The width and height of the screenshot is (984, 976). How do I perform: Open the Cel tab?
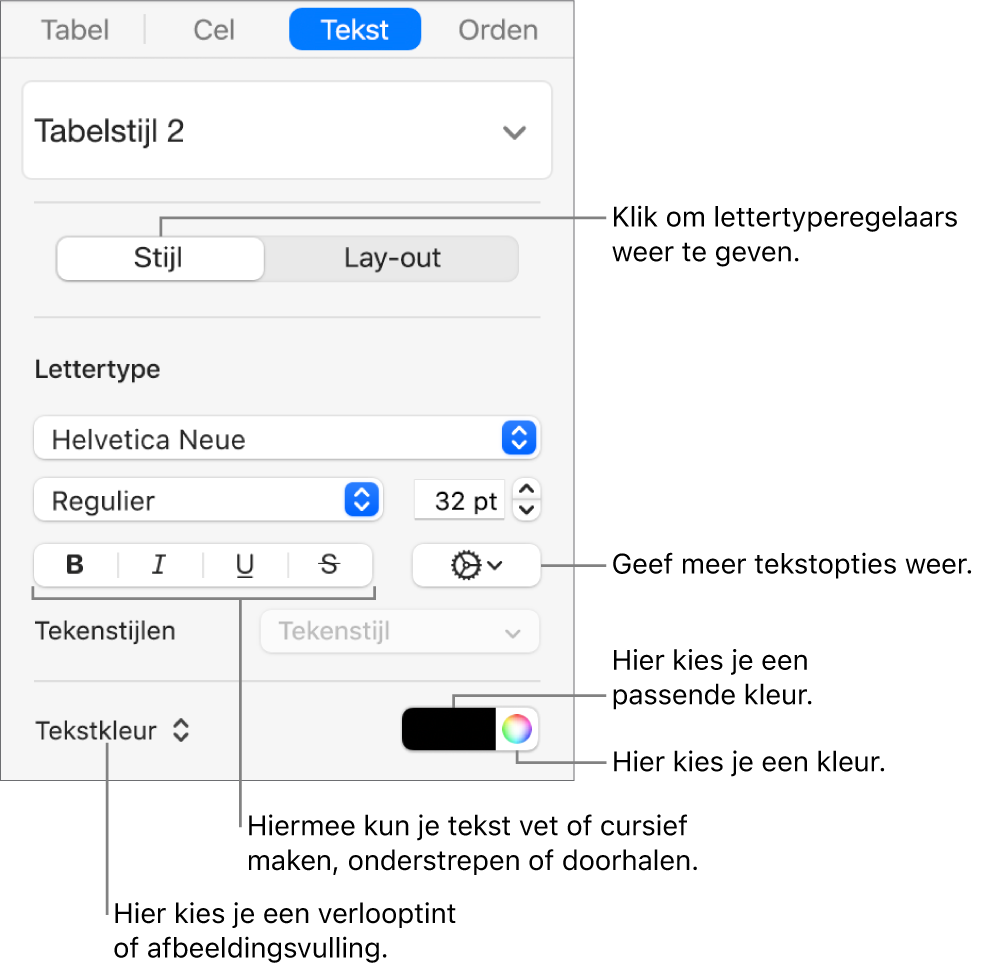tap(212, 29)
